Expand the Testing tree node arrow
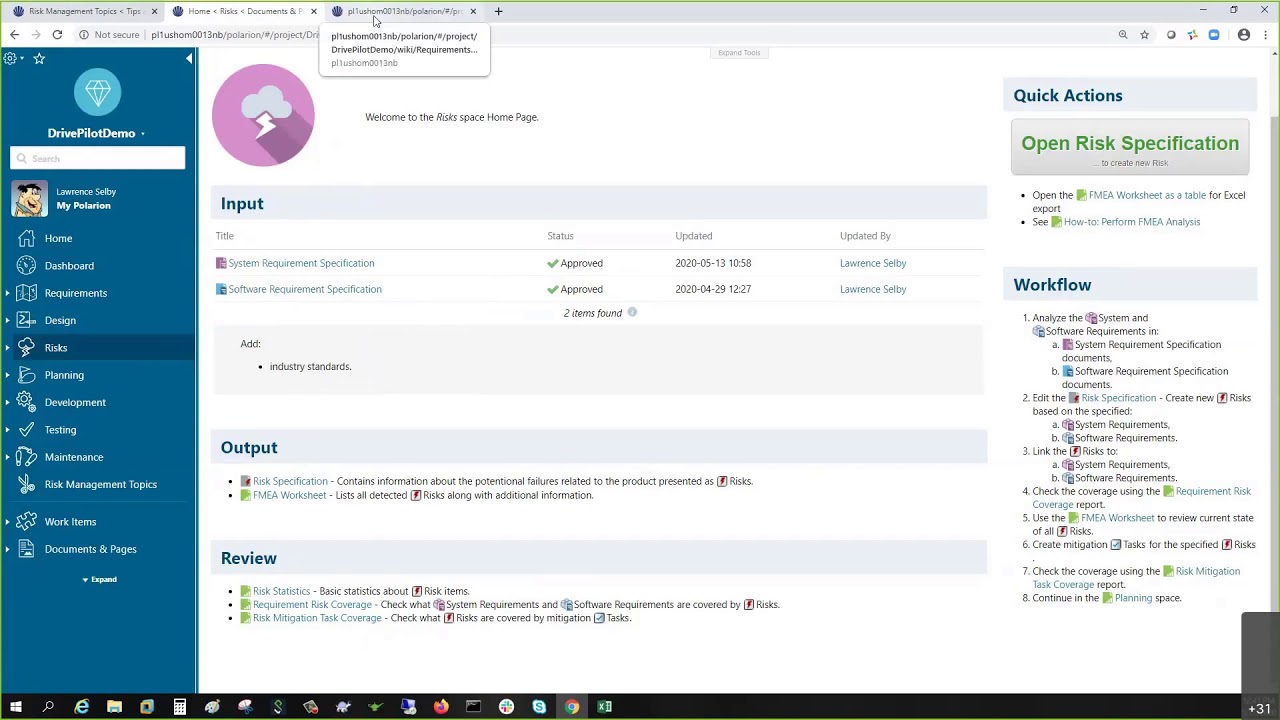Screen dimensions: 1280x720 pos(7,430)
